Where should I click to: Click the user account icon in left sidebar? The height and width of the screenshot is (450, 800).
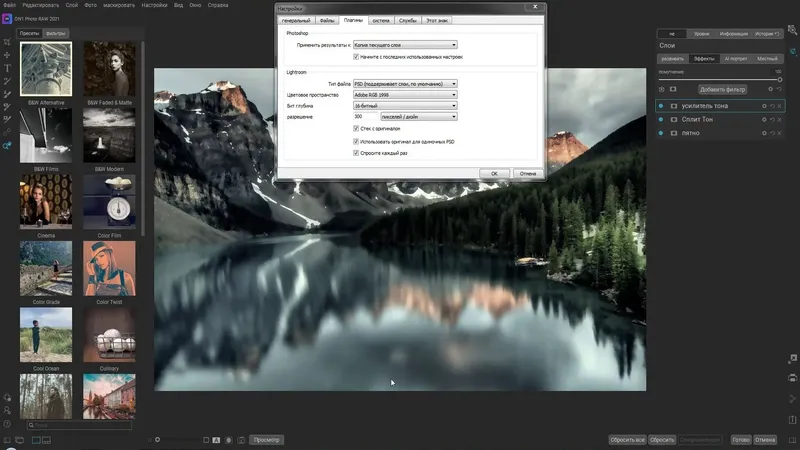tap(7, 410)
